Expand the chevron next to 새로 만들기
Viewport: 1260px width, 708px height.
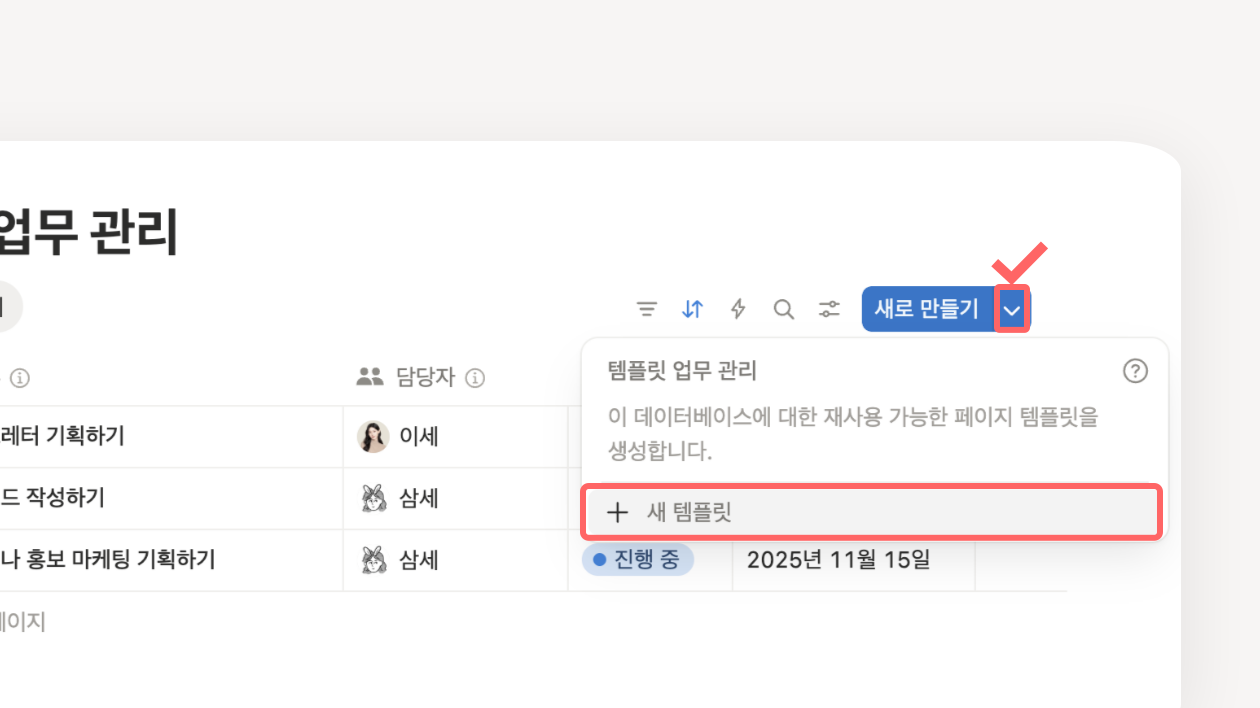click(x=1012, y=310)
